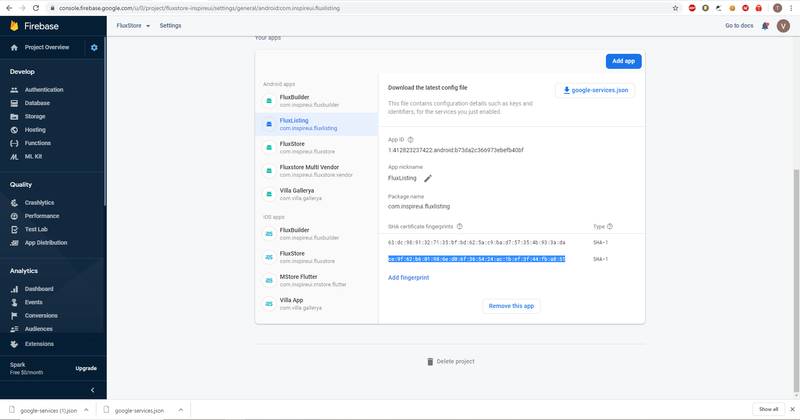The height and width of the screenshot is (420, 800).
Task: Download google-services.json config file
Action: pyautogui.click(x=595, y=90)
